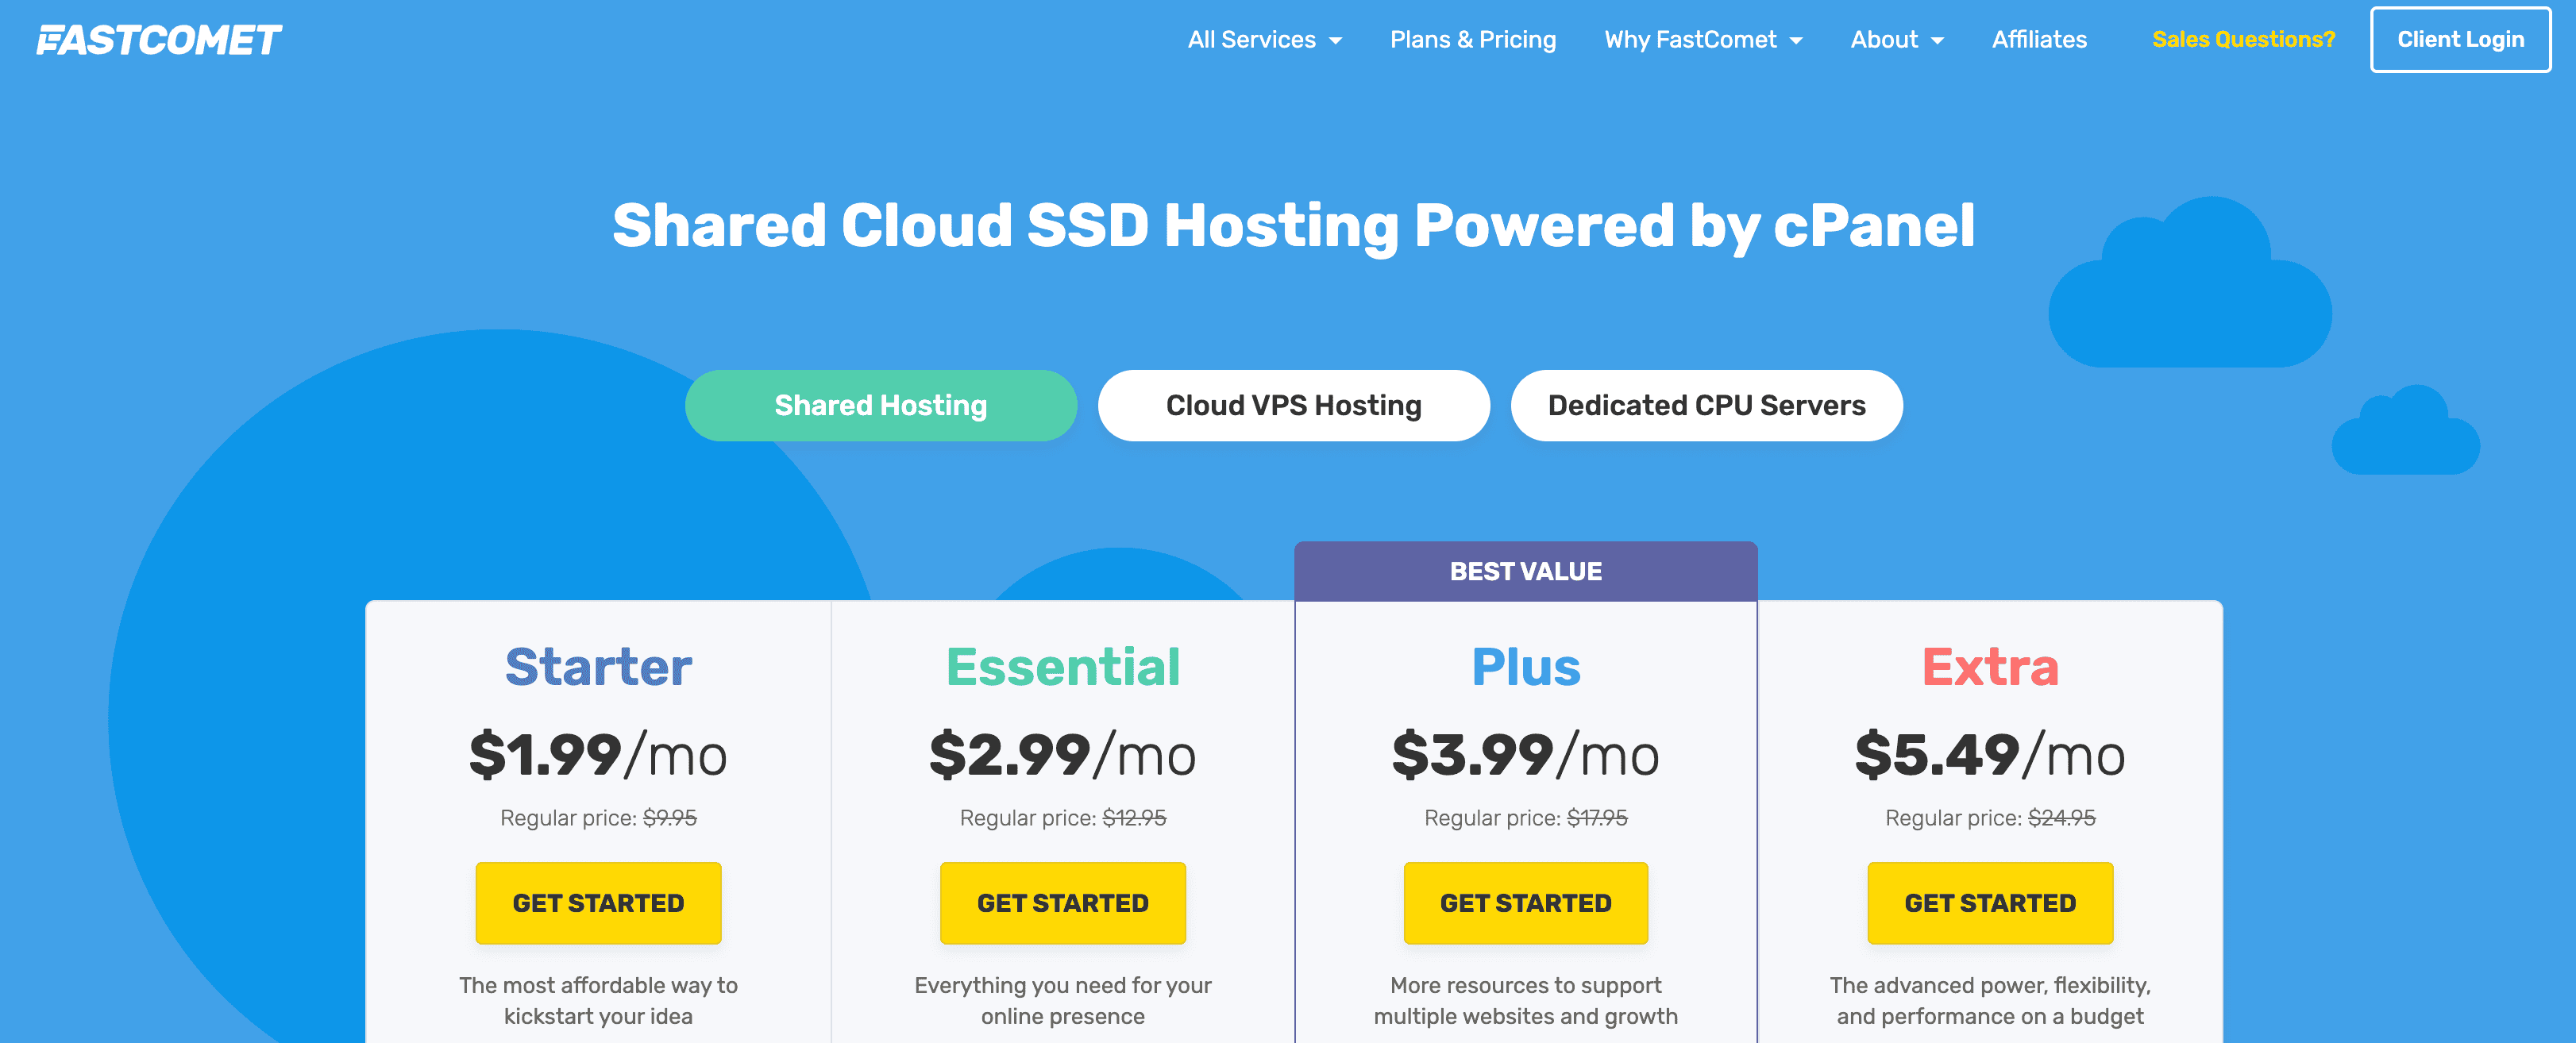Click the Sales Questions? link
The width and height of the screenshot is (2576, 1043).
[2243, 40]
